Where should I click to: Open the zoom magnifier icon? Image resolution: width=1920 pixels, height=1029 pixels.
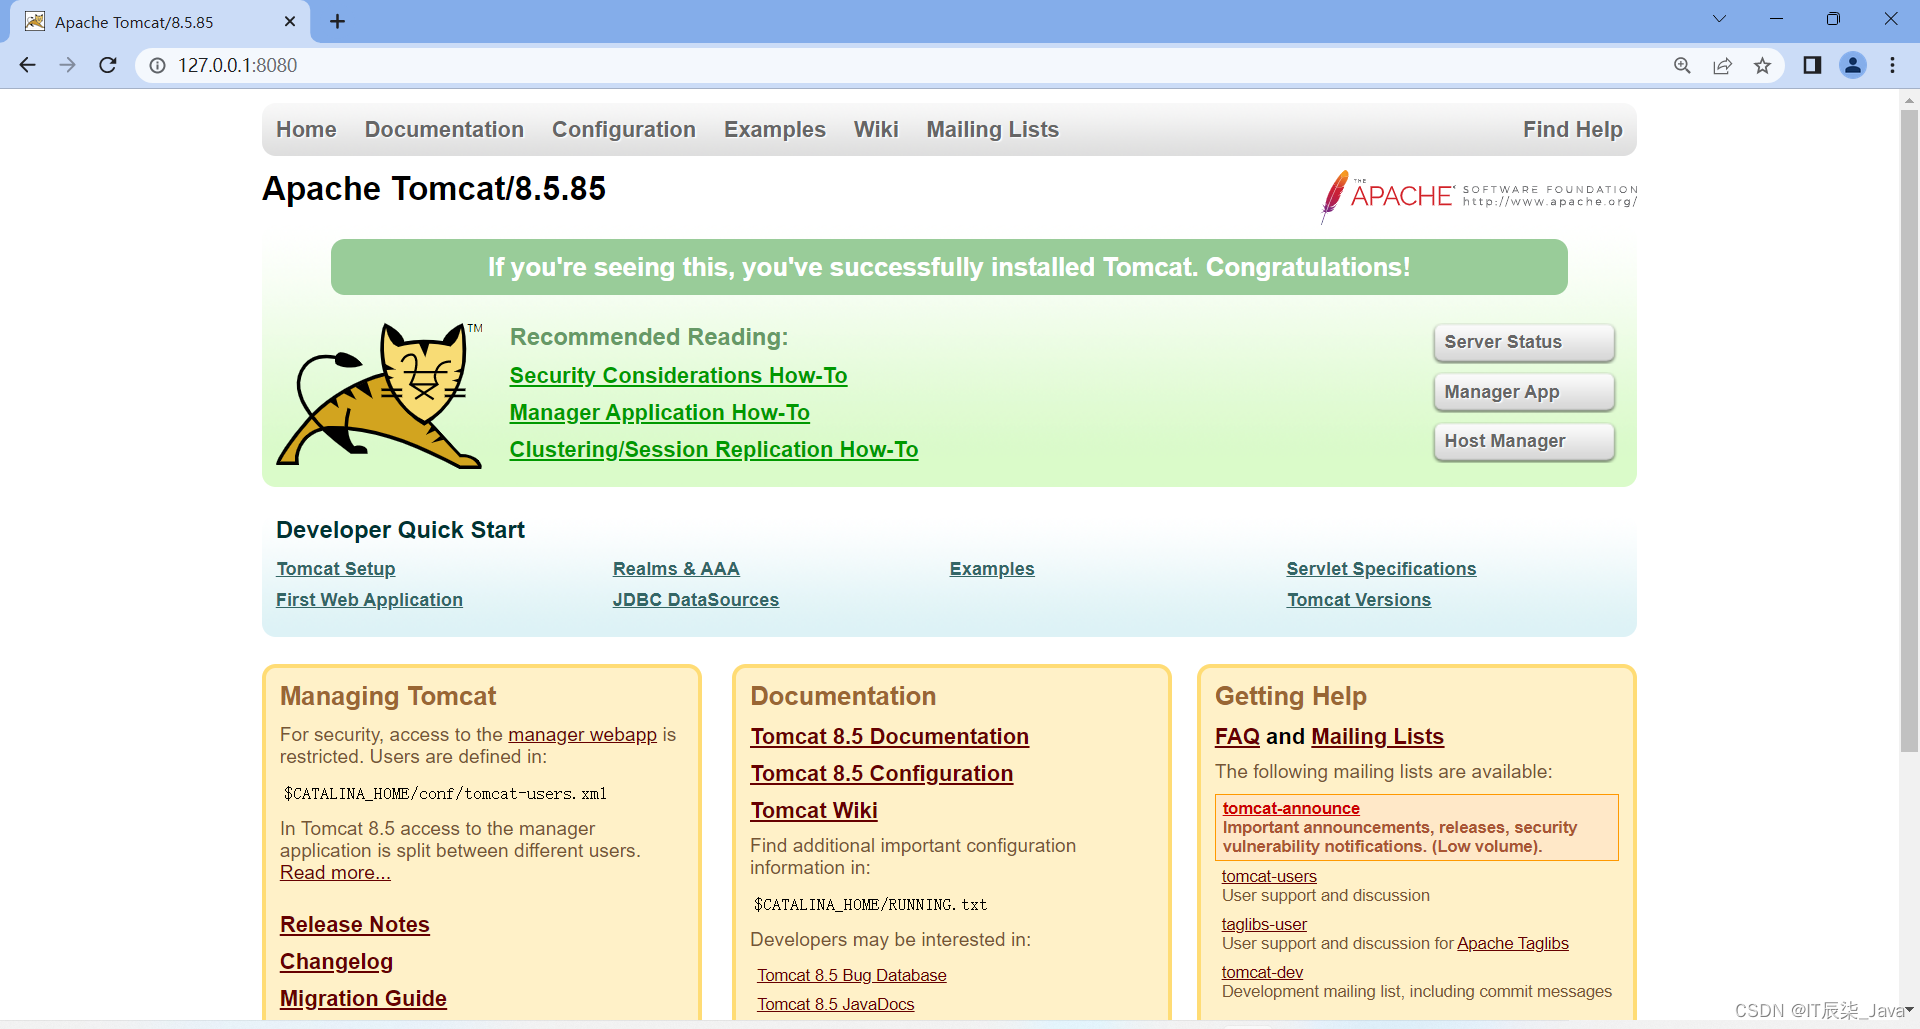tap(1682, 65)
